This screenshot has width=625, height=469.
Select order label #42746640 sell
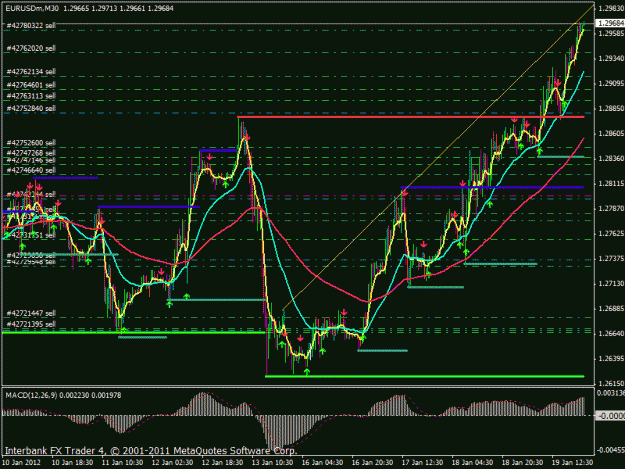pos(31,170)
